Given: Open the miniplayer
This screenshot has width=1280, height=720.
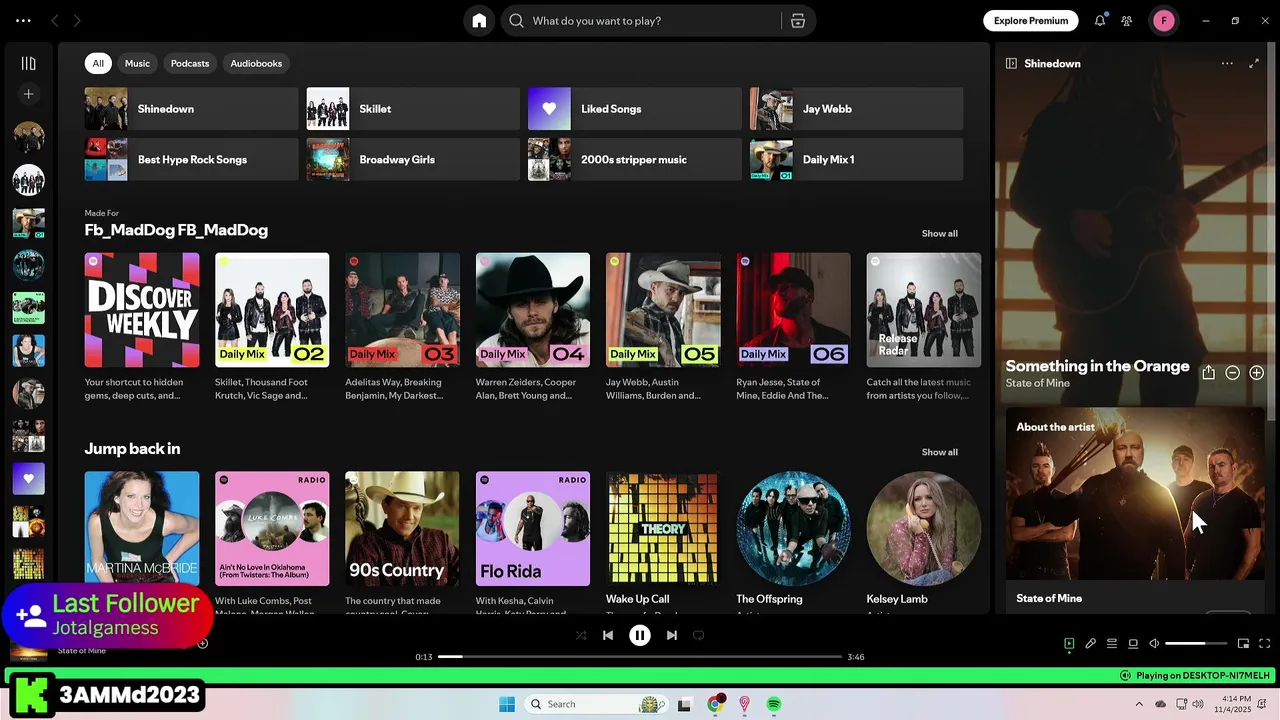Looking at the screenshot, I should click(1243, 644).
